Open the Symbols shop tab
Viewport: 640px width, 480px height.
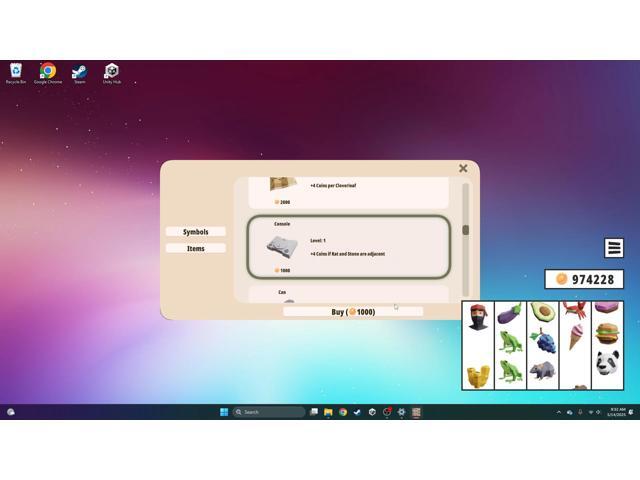(x=195, y=232)
